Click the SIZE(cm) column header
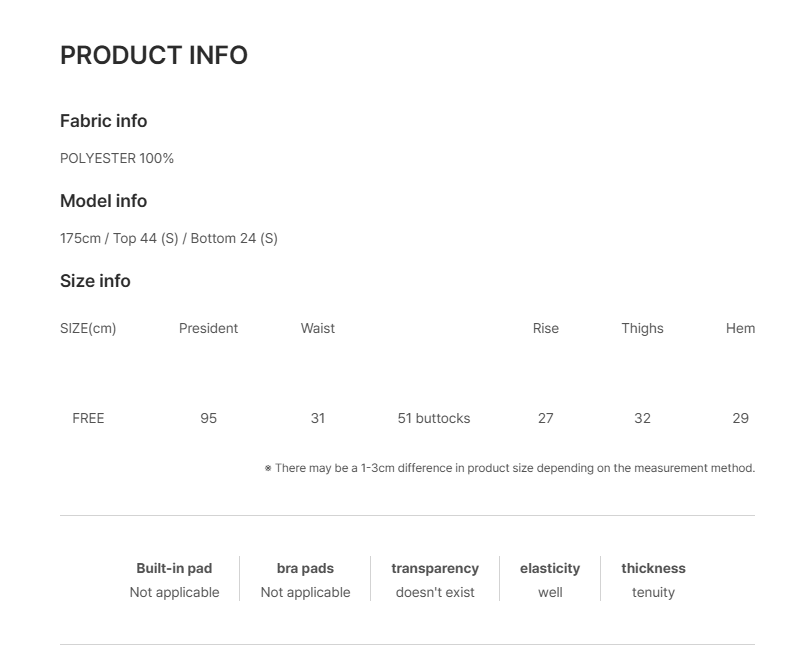 88,328
